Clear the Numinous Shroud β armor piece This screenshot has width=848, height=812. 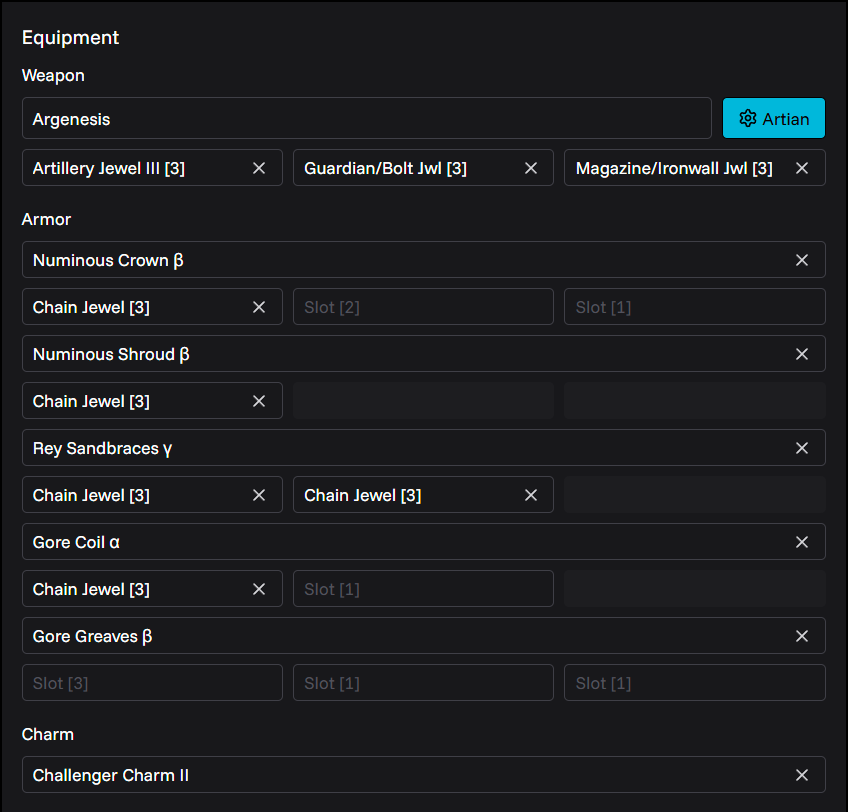pyautogui.click(x=802, y=354)
